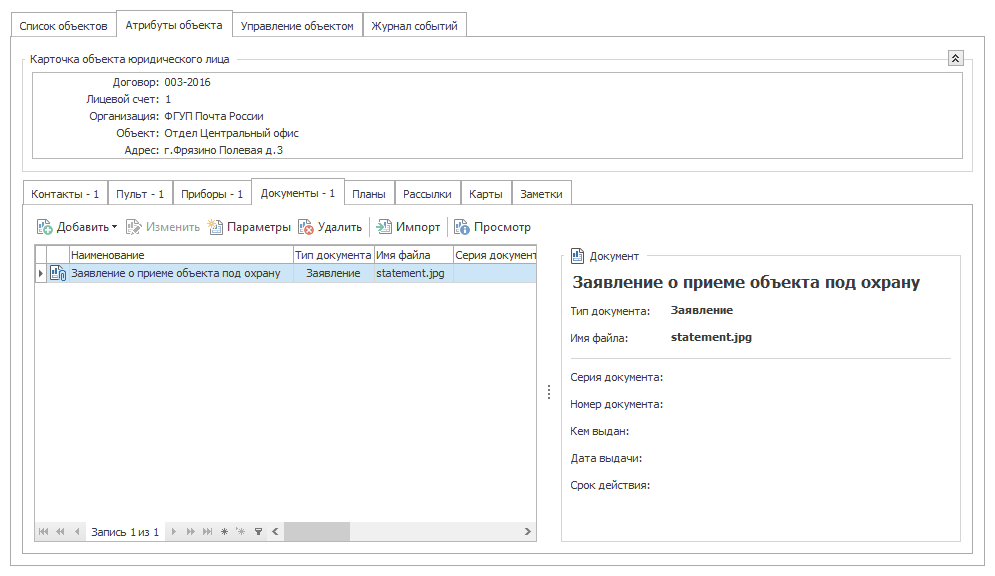Go to previous record in navigator
The height and width of the screenshot is (576, 995).
[x=77, y=532]
